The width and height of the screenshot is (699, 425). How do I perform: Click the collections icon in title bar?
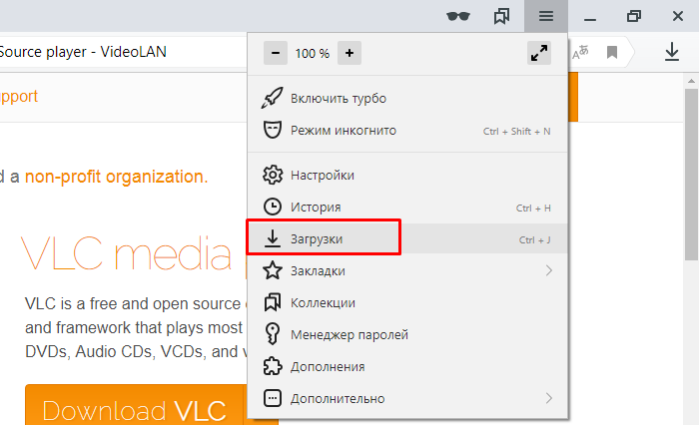[x=502, y=17]
